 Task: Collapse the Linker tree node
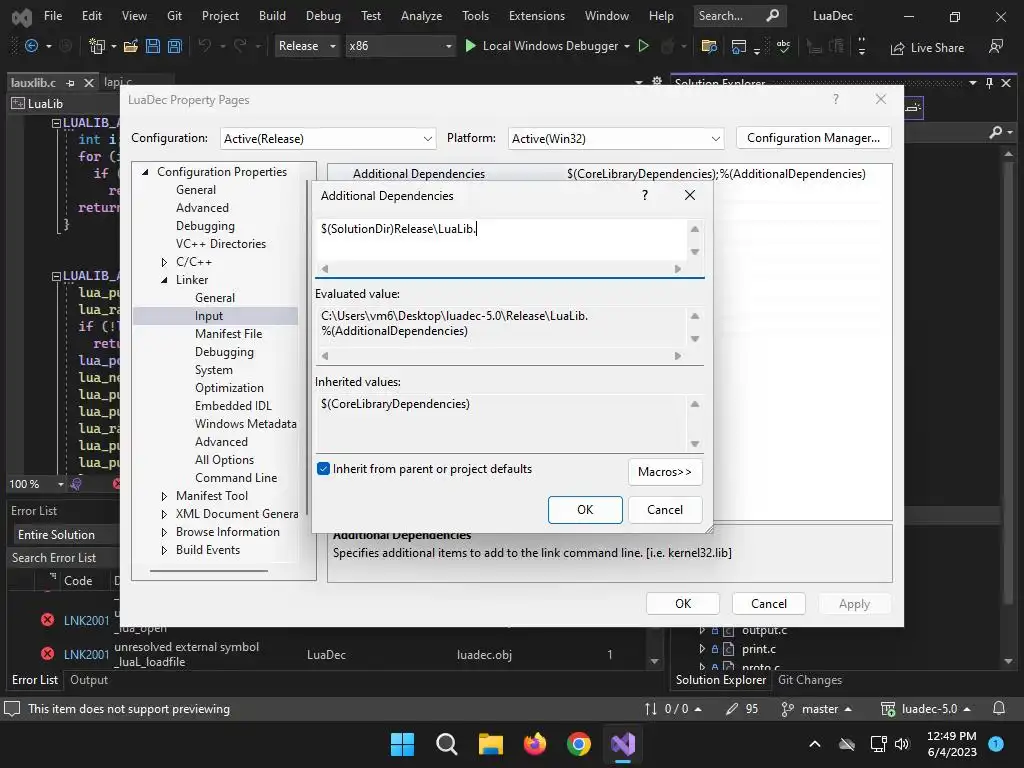pyautogui.click(x=164, y=280)
